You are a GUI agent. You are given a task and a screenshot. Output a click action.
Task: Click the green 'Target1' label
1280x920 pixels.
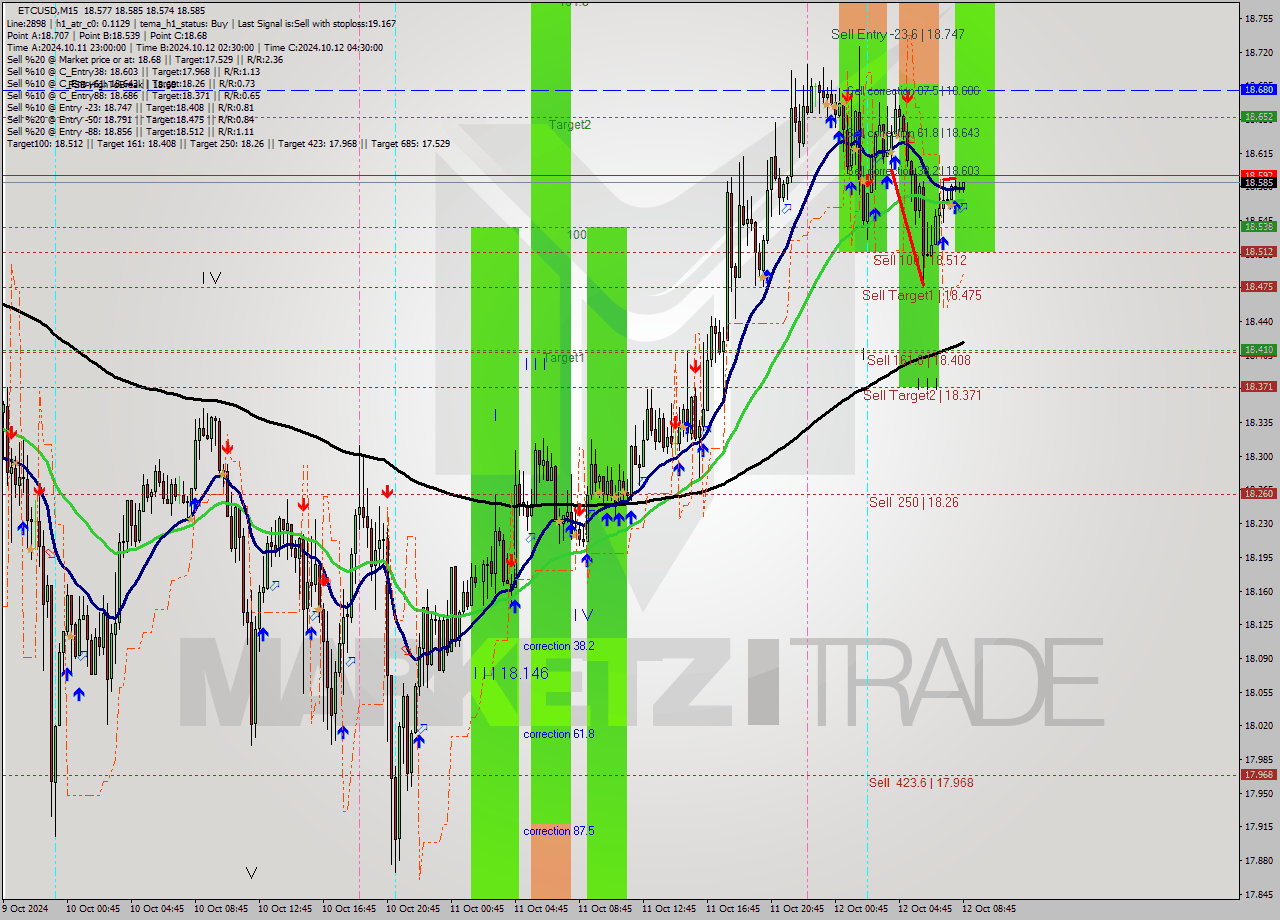click(x=565, y=357)
